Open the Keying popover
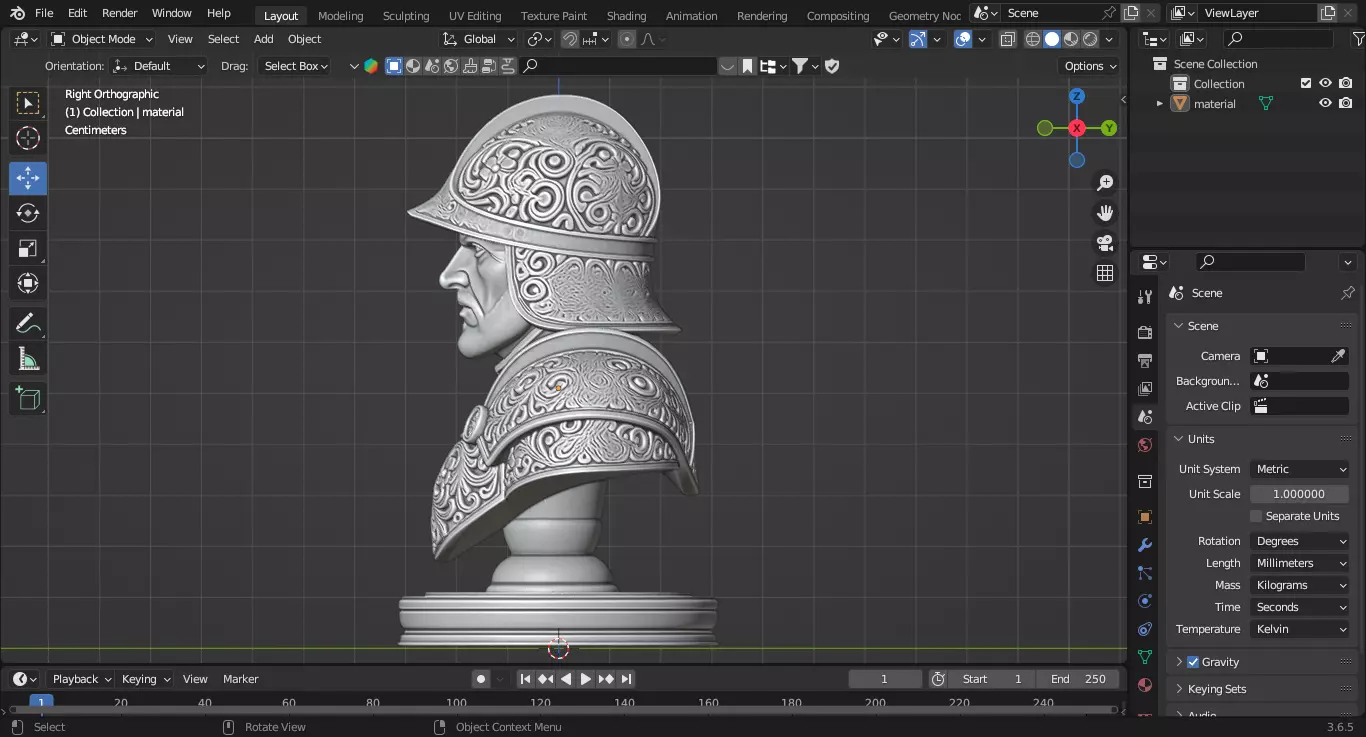This screenshot has height=737, width=1366. 145,679
